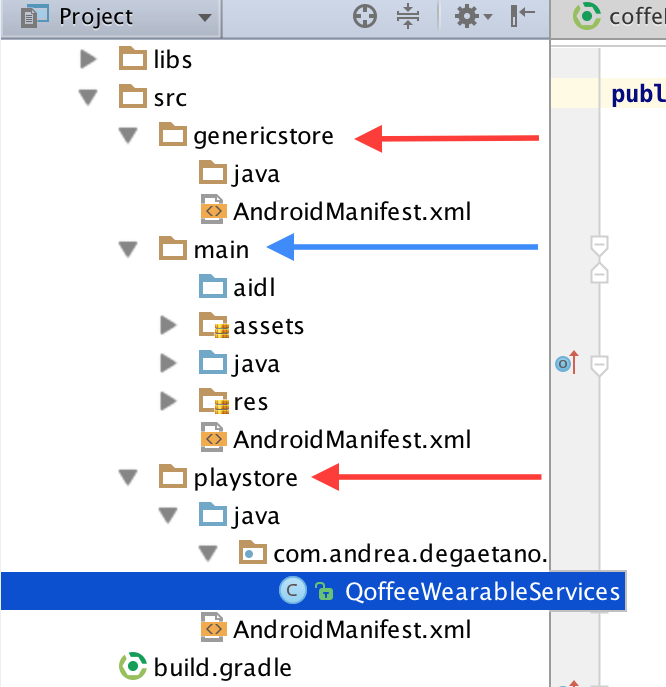Expand the java folder under main
The height and width of the screenshot is (687, 666).
pyautogui.click(x=168, y=363)
